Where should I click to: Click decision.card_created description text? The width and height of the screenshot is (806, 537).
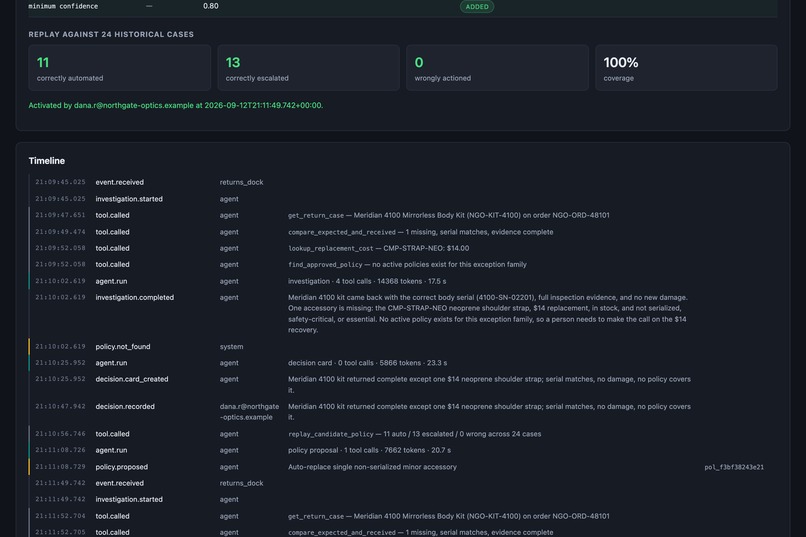(489, 384)
